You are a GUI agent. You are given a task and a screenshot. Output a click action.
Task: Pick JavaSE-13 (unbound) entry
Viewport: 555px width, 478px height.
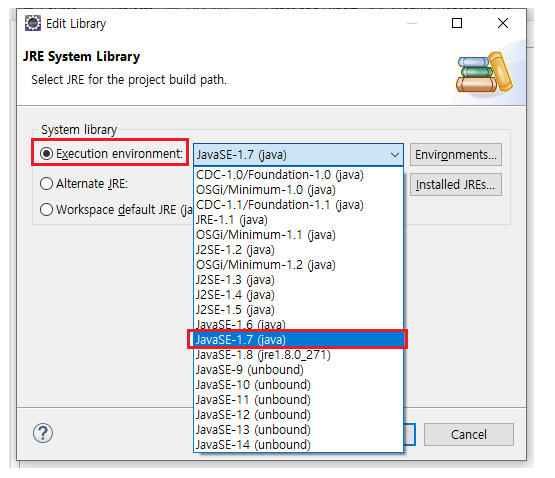point(298,429)
